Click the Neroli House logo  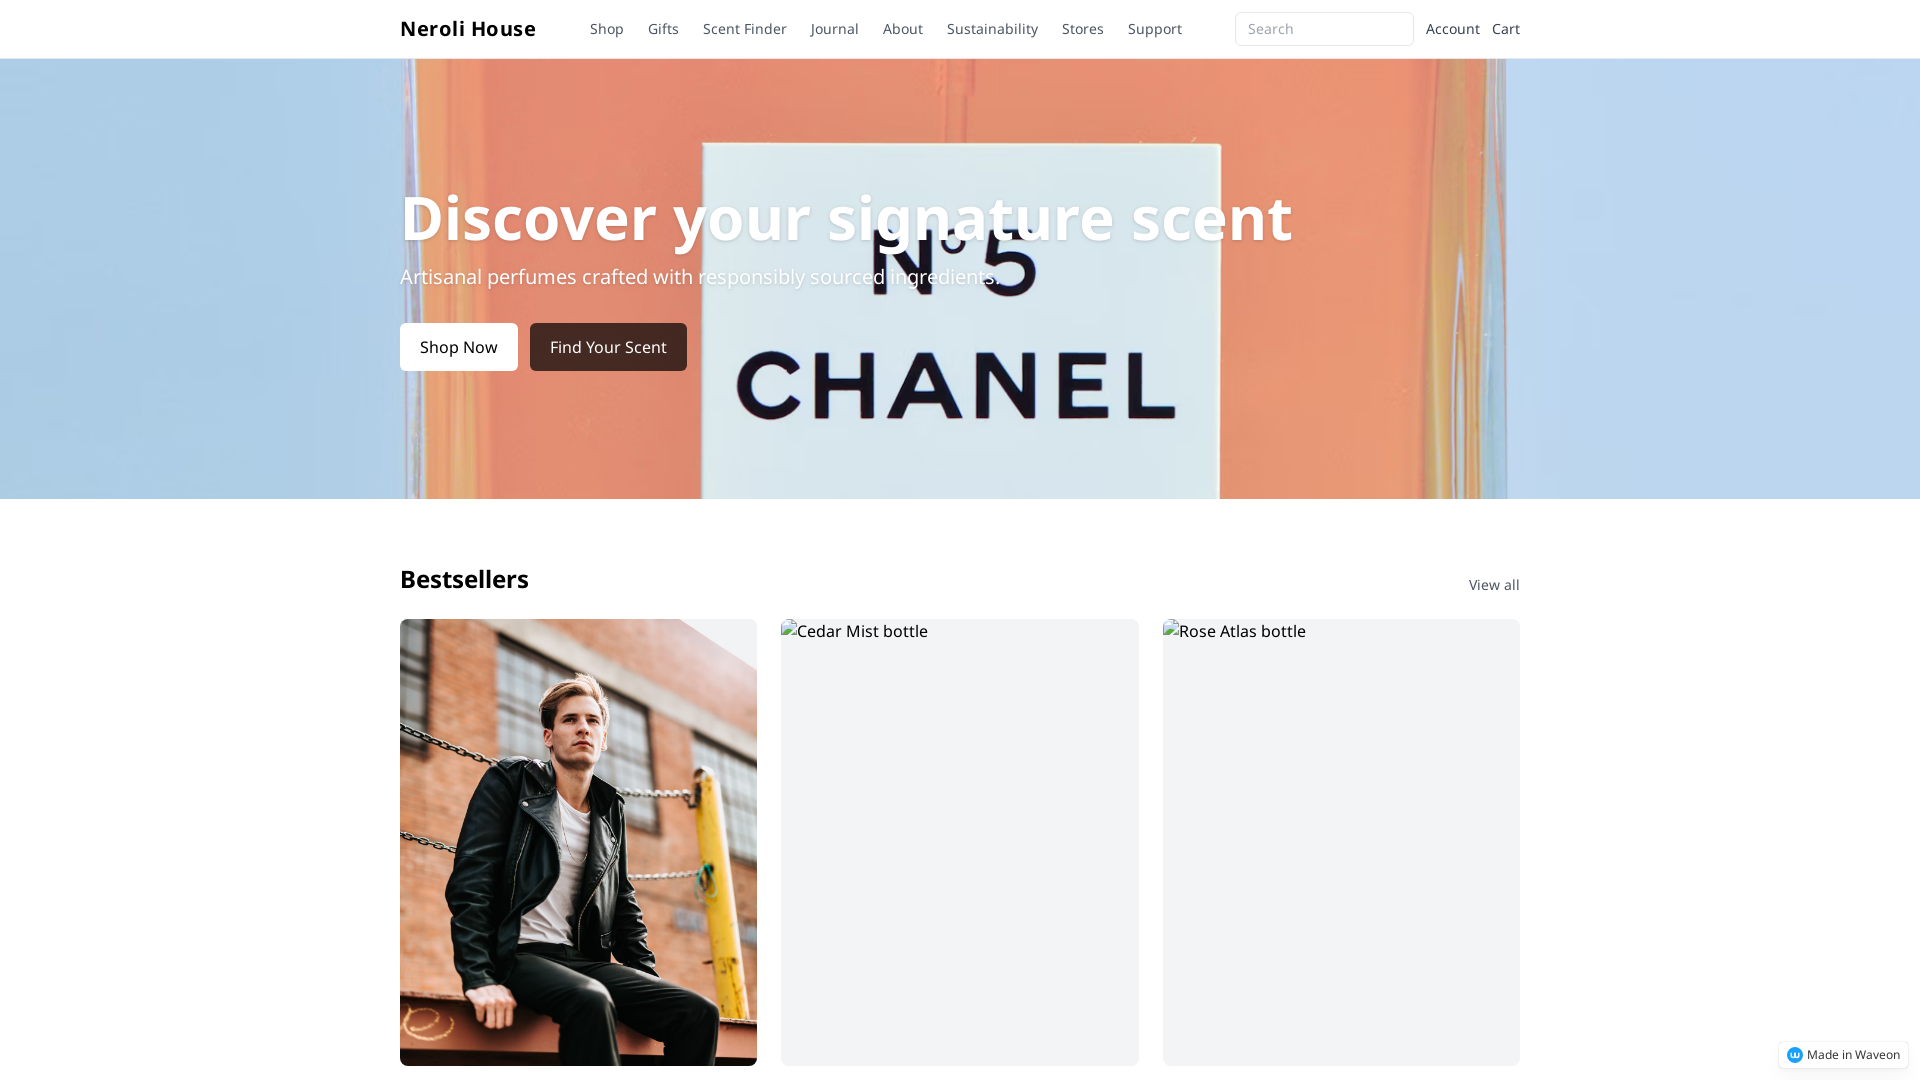tap(467, 29)
